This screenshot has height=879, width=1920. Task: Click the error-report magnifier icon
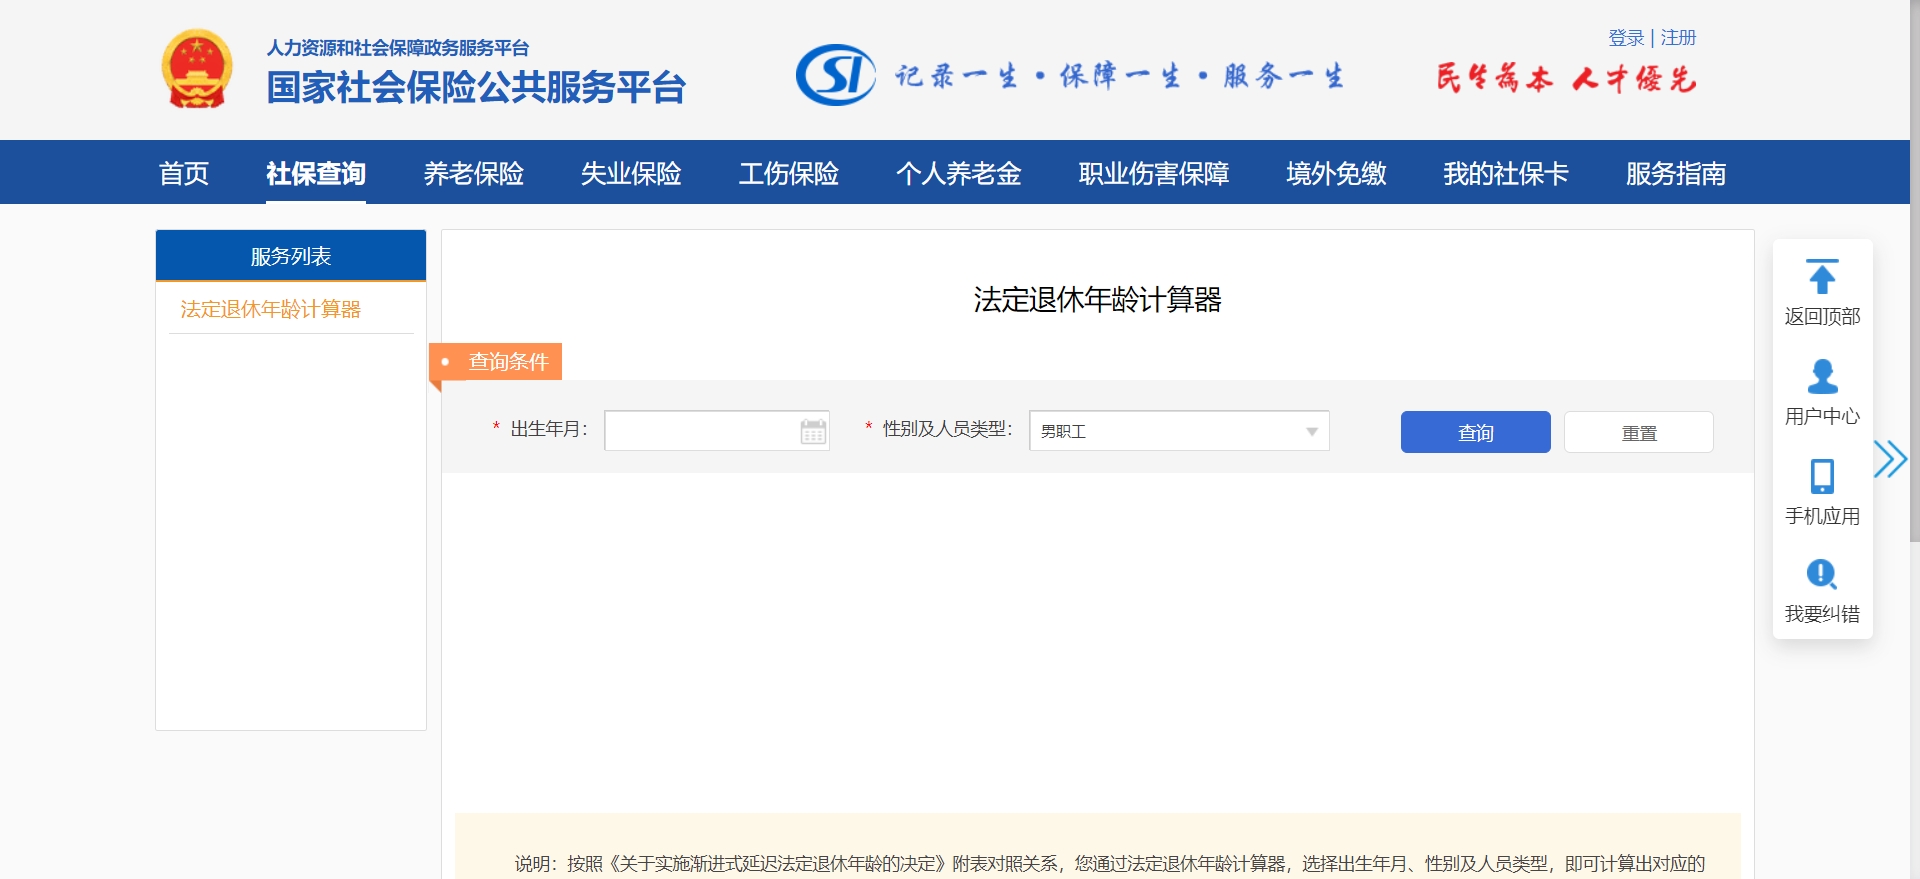click(1821, 575)
